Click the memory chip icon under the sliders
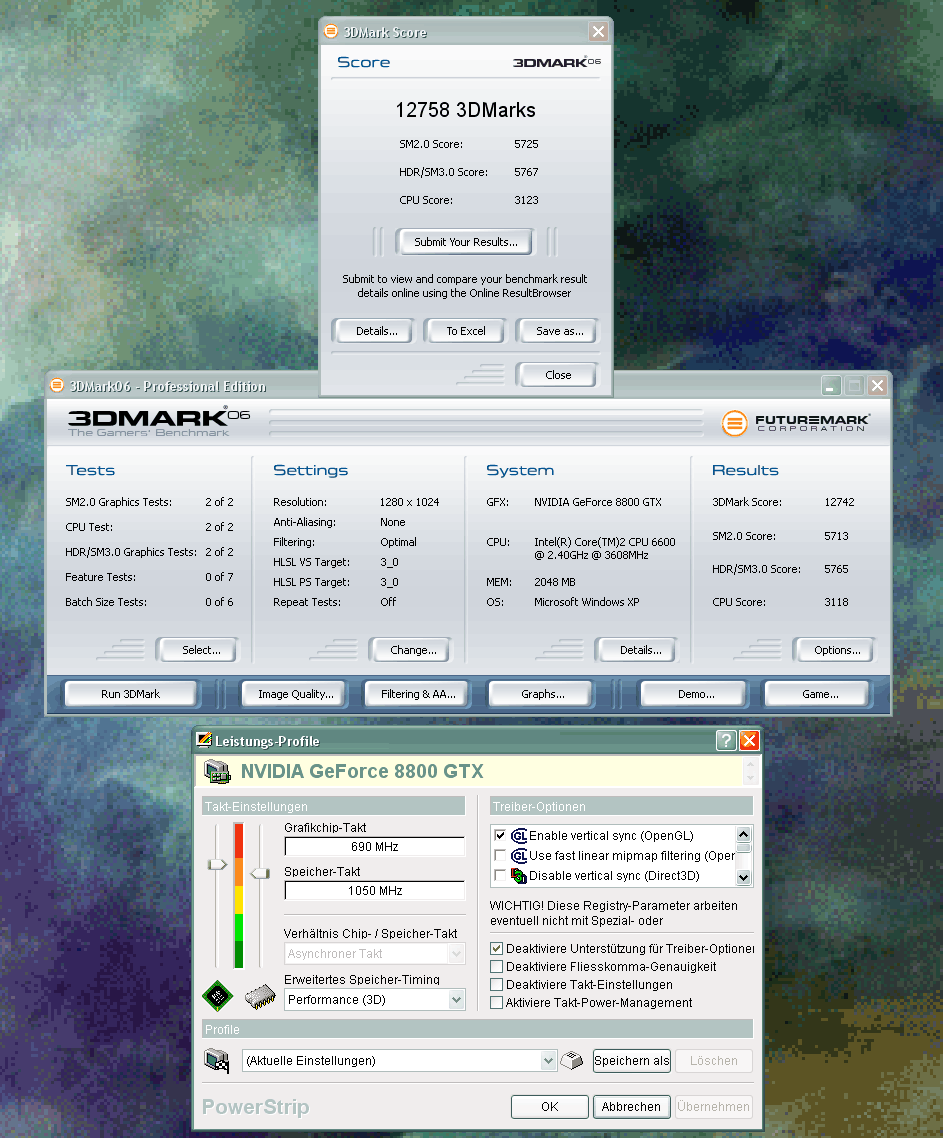The width and height of the screenshot is (943, 1138). coord(260,996)
